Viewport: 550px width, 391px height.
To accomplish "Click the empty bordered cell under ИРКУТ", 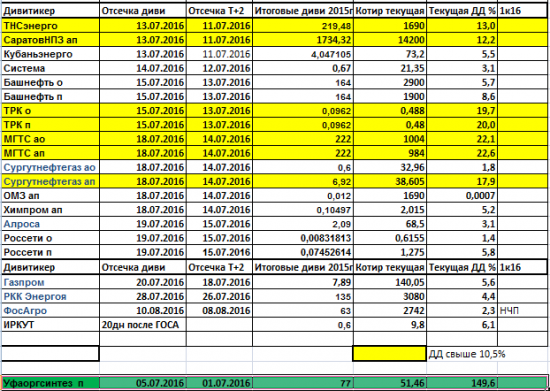I will coord(51,354).
